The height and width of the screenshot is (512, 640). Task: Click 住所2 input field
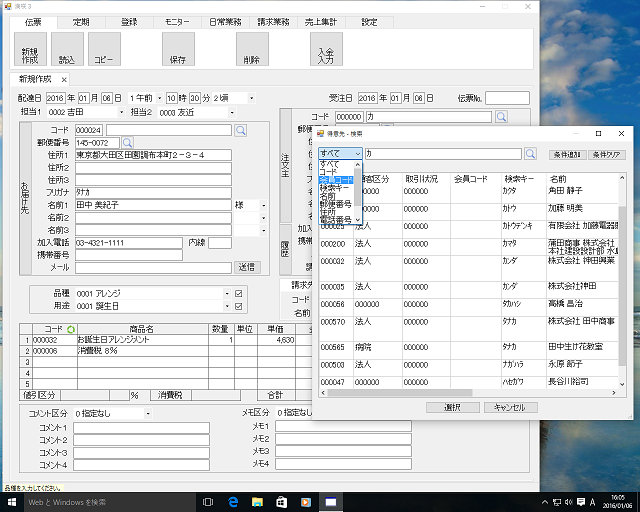153,168
